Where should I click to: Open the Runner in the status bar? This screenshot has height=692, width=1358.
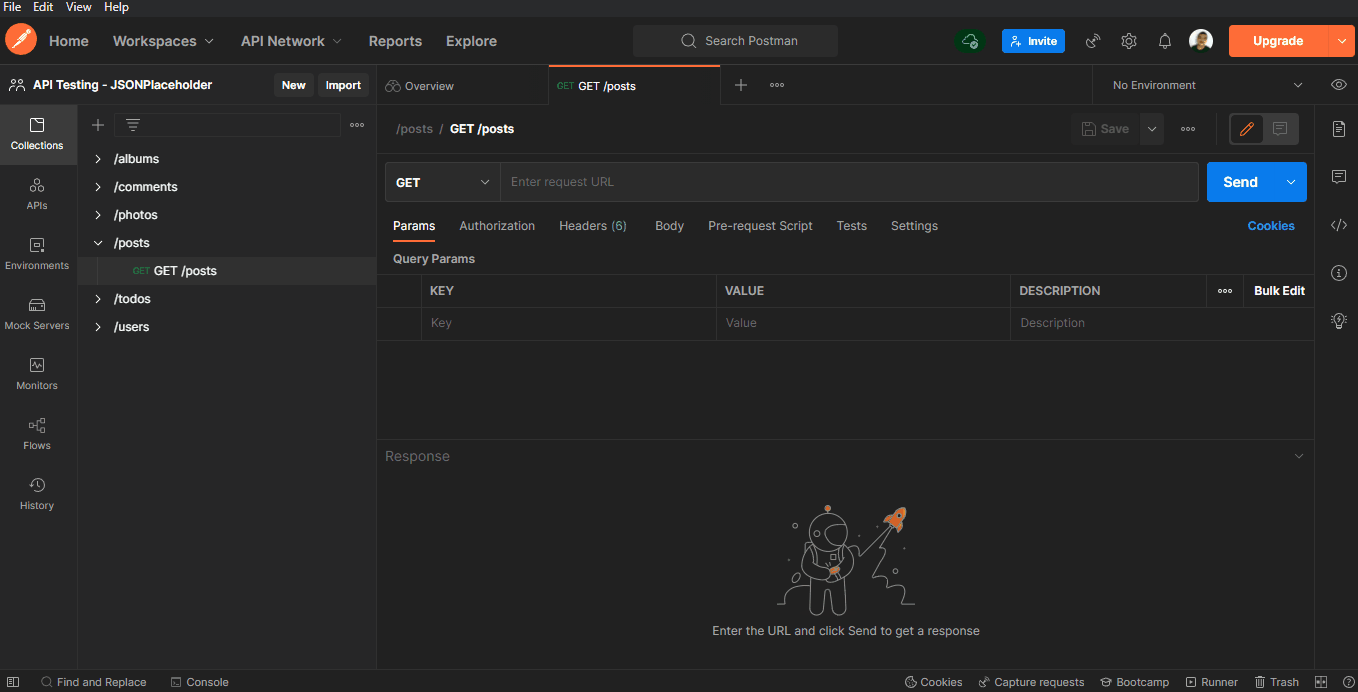click(1212, 682)
